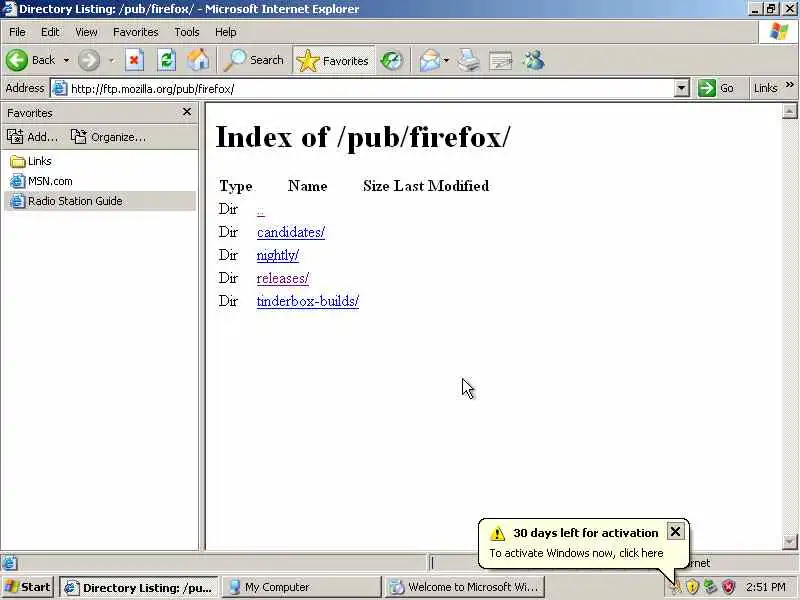Viewport: 800px width, 600px height.
Task: Close the activation balloon notification
Action: [x=675, y=532]
